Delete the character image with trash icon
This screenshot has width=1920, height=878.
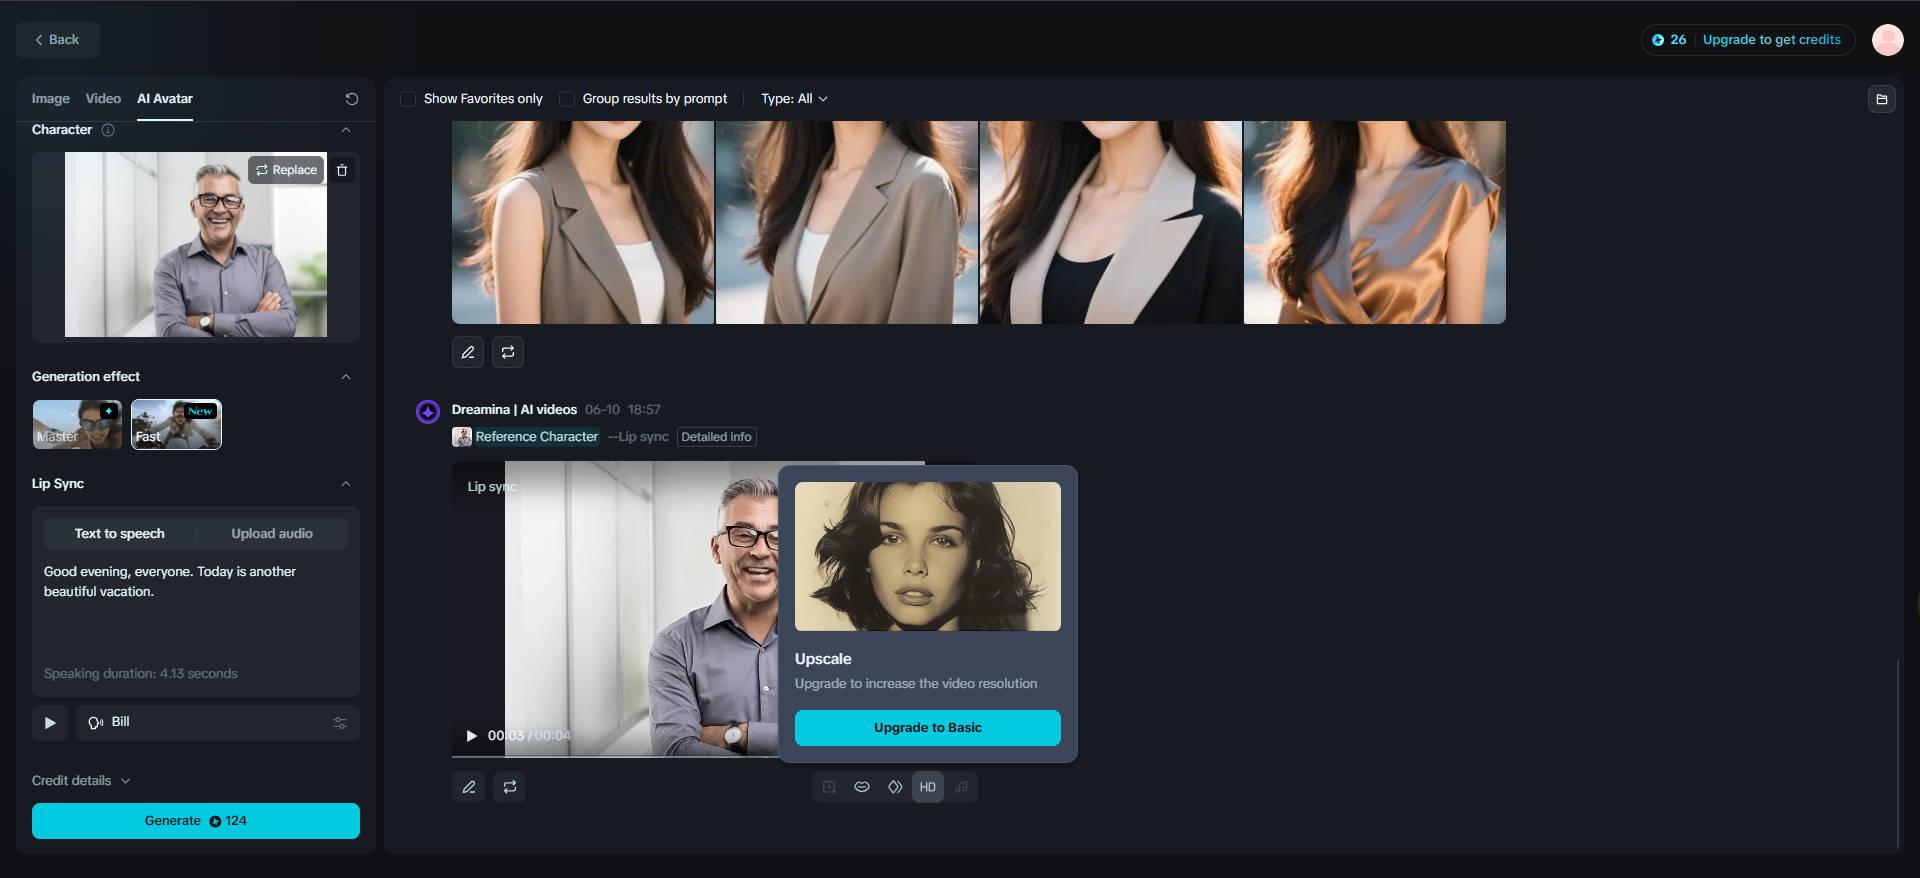tap(342, 170)
